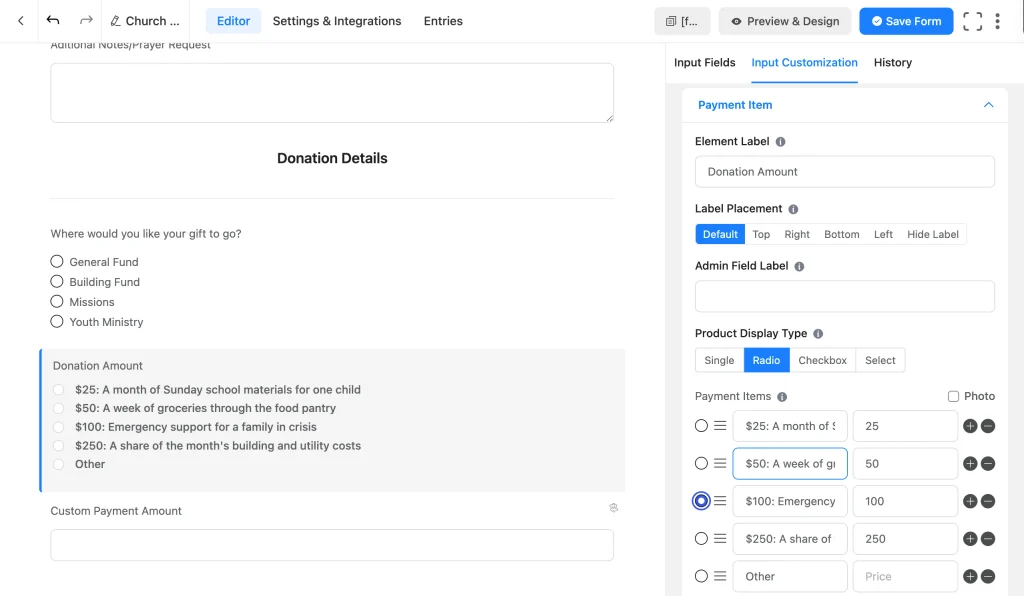Image resolution: width=1024 pixels, height=596 pixels.
Task: Click the Admin Field Label input
Action: click(x=844, y=296)
